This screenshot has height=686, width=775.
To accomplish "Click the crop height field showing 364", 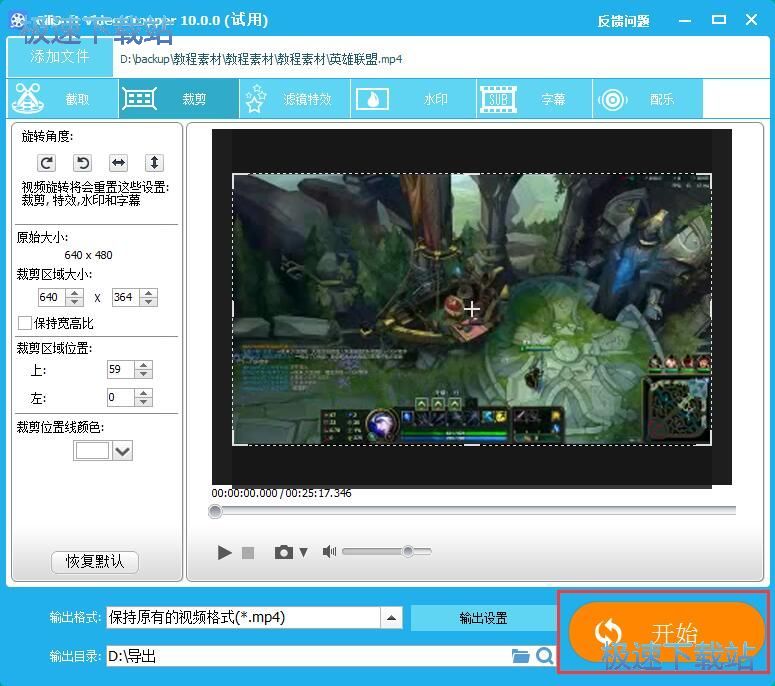I will pos(126,297).
